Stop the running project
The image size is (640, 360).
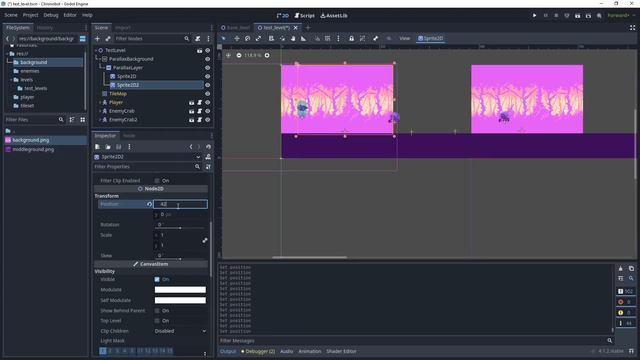click(x=556, y=16)
